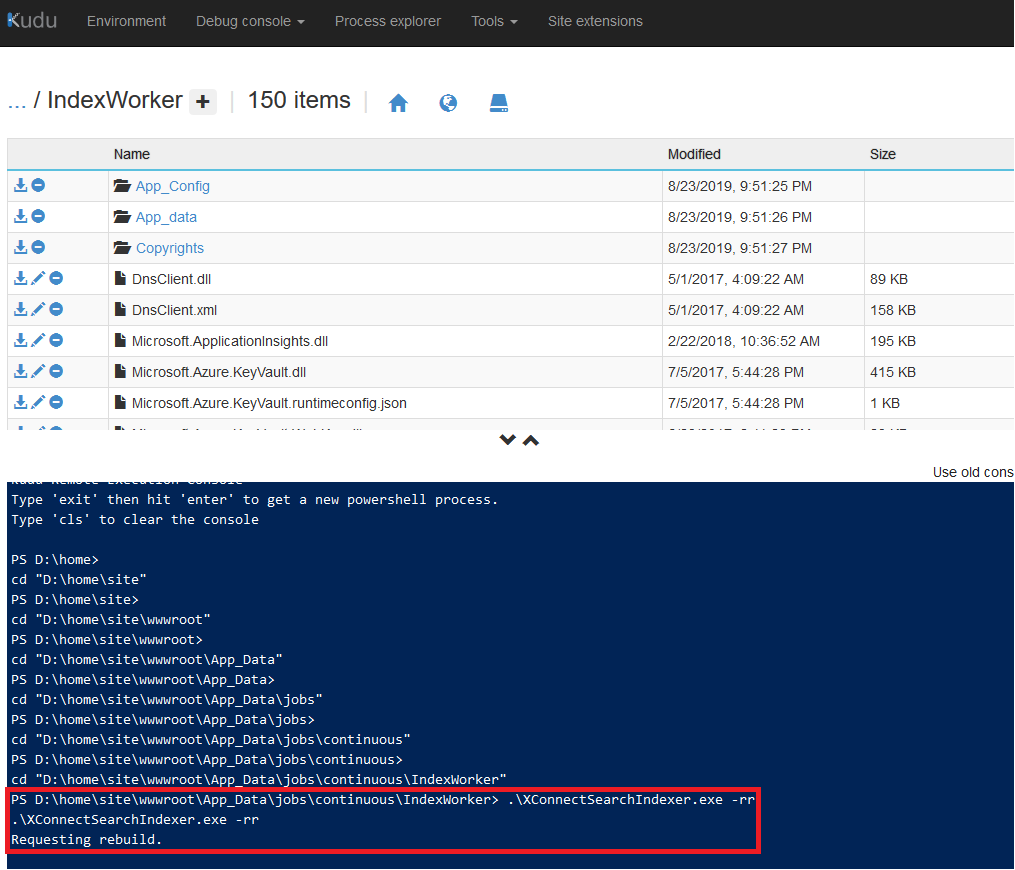Open the Tools dropdown menu
This screenshot has height=870, width=1015.
tap(494, 21)
